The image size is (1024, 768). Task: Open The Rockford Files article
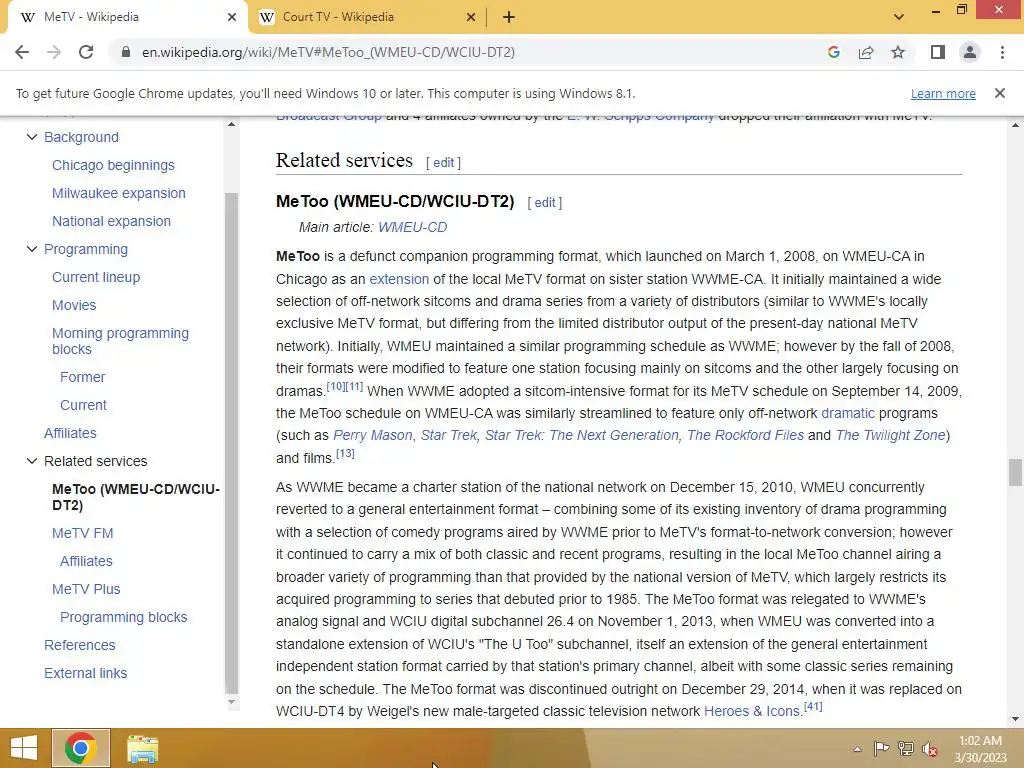click(x=745, y=436)
